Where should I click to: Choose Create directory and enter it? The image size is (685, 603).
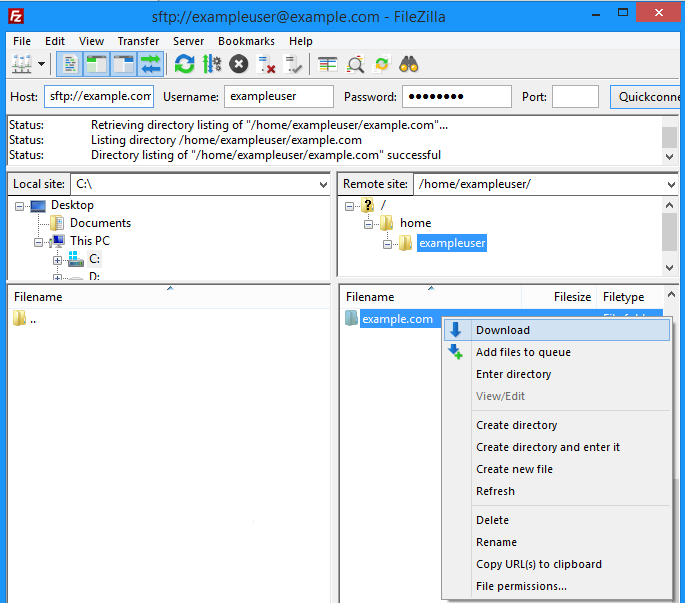click(x=557, y=447)
